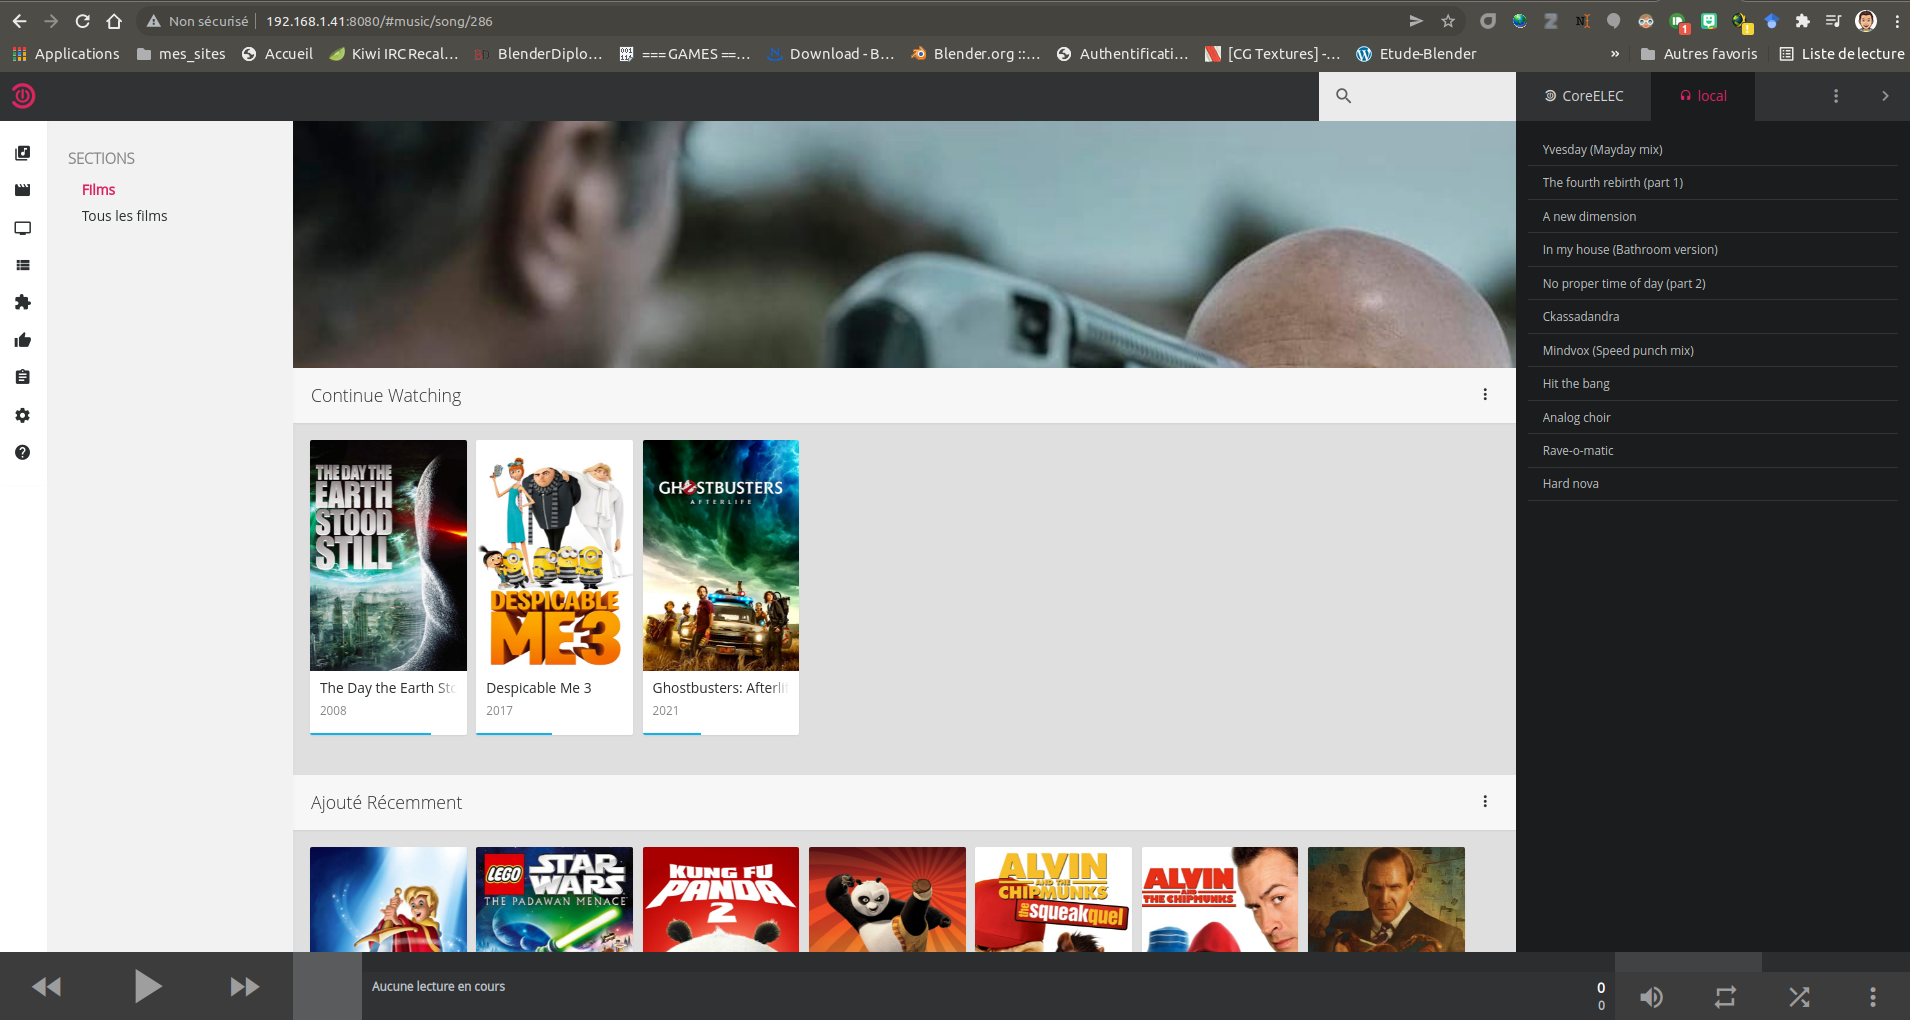Image resolution: width=1910 pixels, height=1020 pixels.
Task: Select Hit the bang track
Action: click(x=1713, y=384)
